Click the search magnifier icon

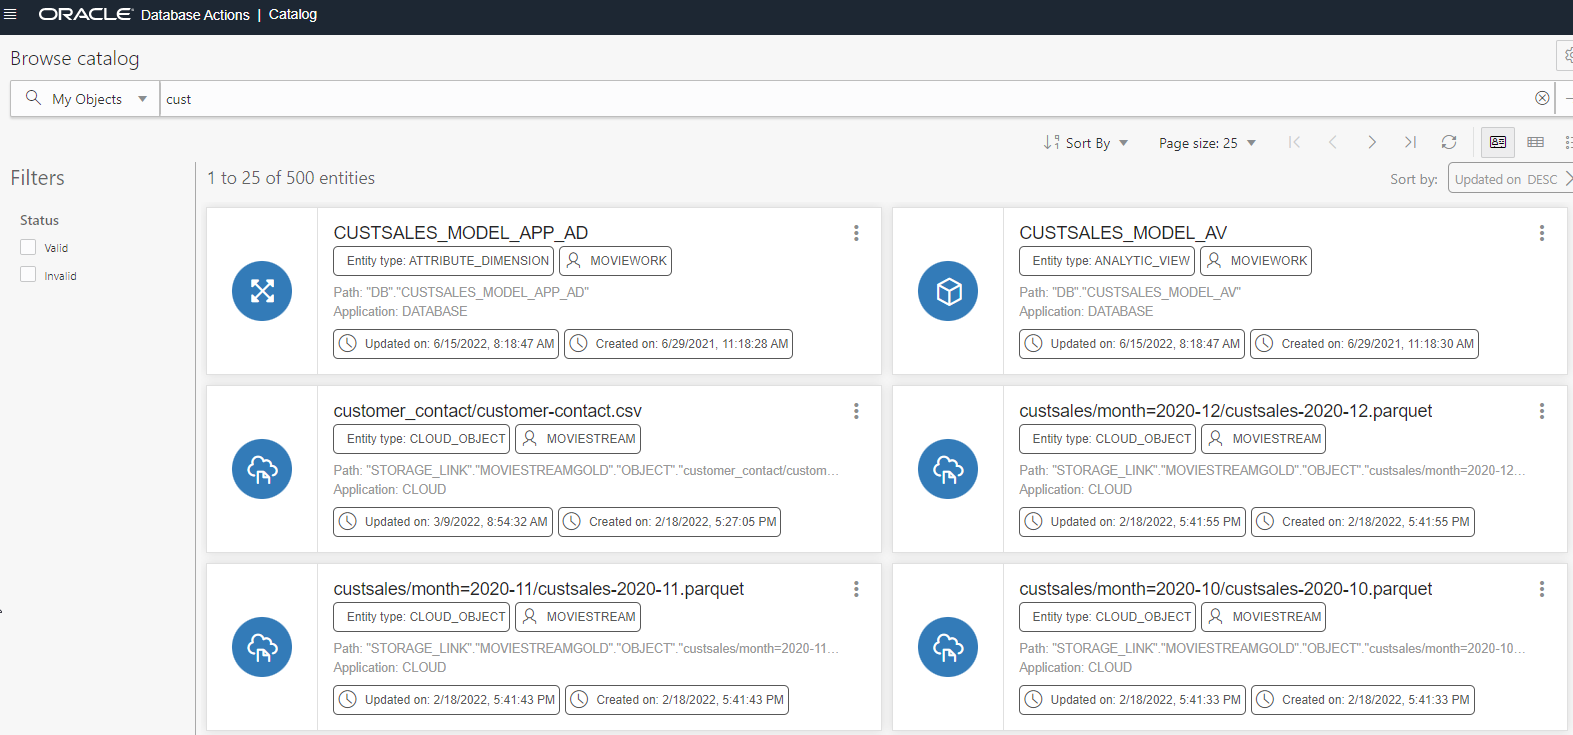(x=33, y=98)
